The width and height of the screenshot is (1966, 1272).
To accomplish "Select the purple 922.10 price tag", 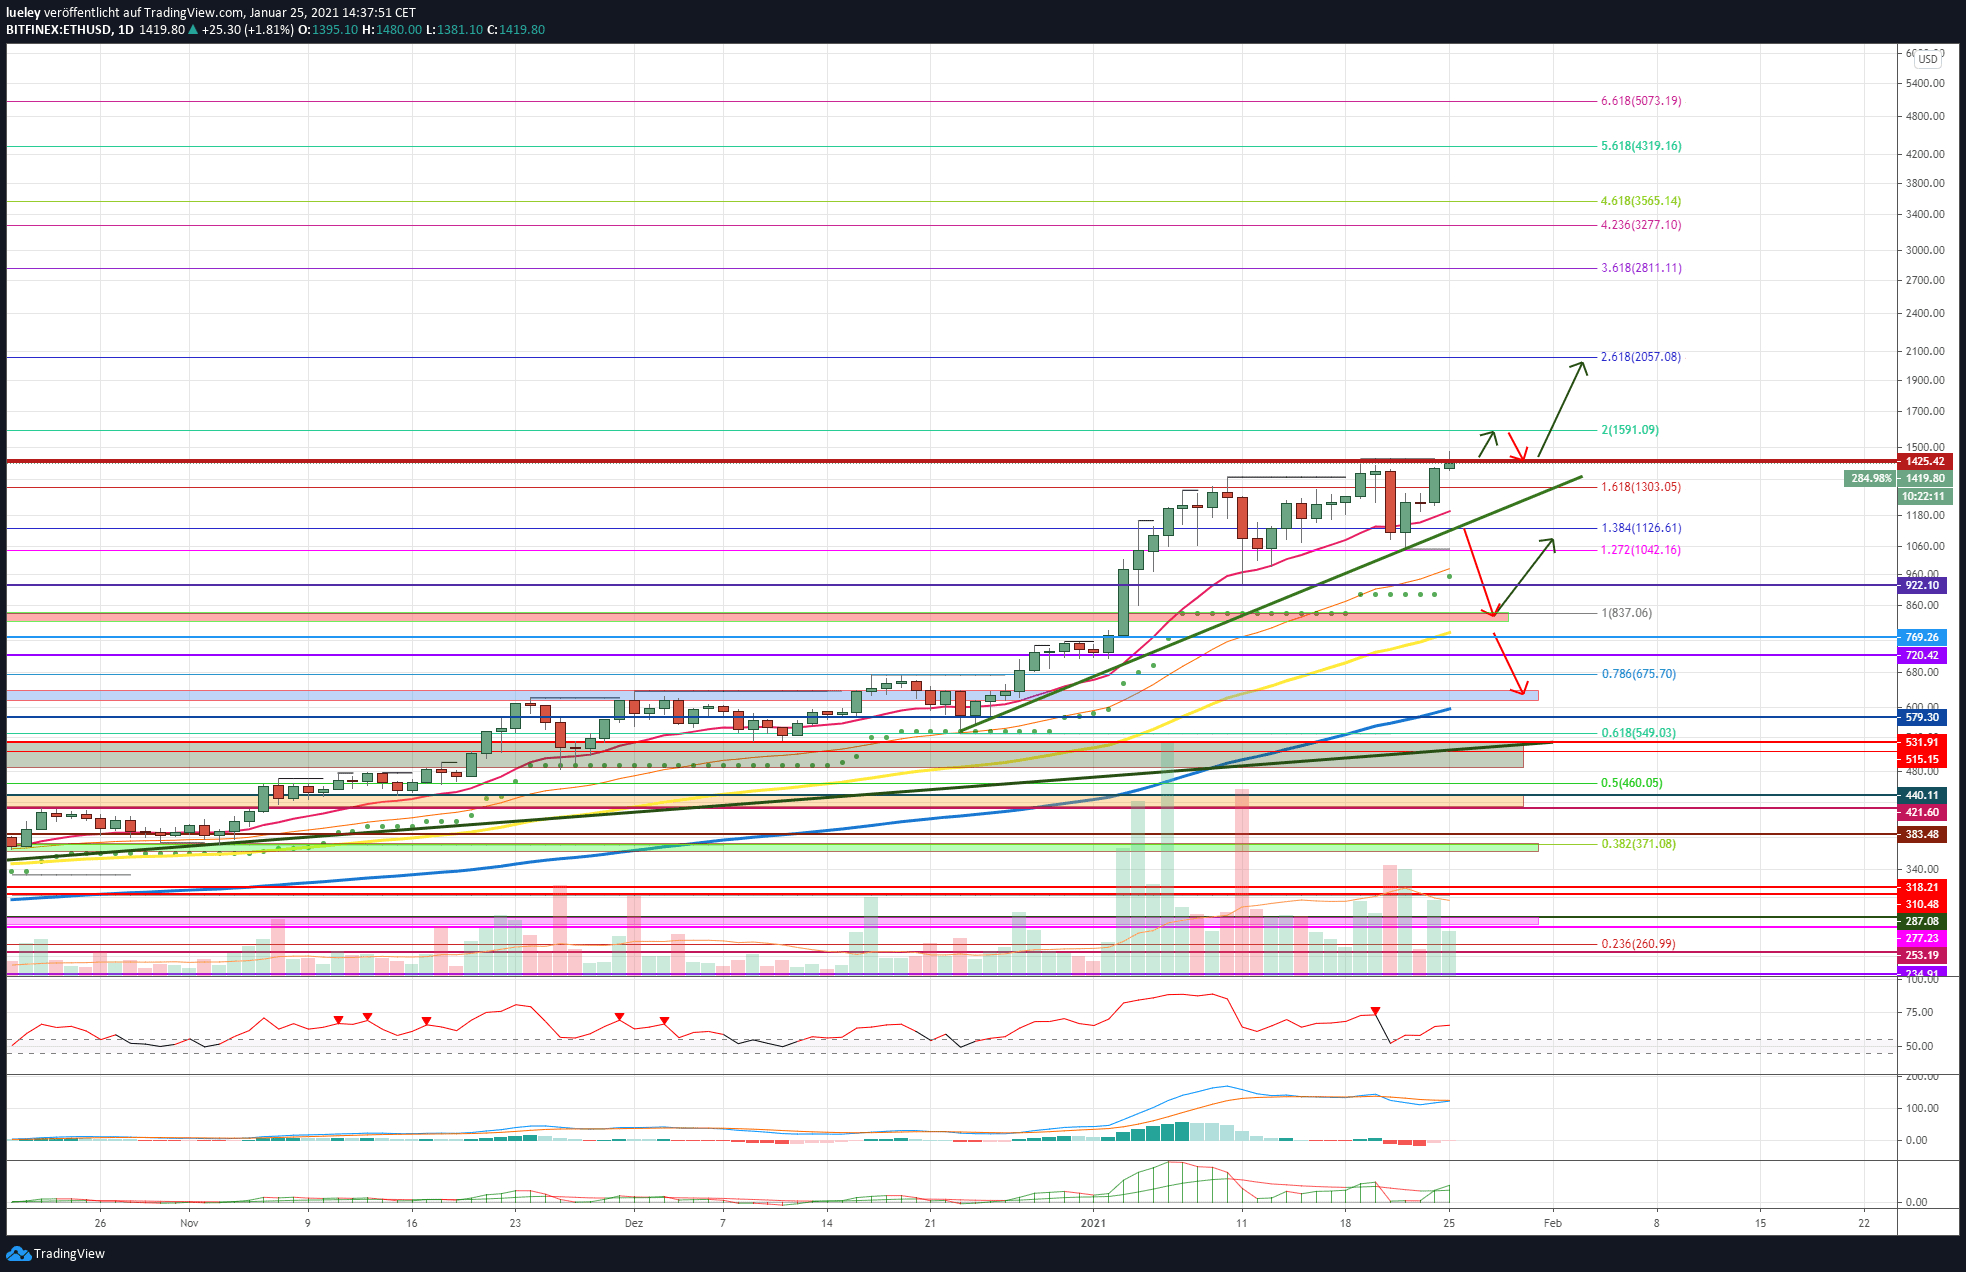I will (x=1922, y=586).
